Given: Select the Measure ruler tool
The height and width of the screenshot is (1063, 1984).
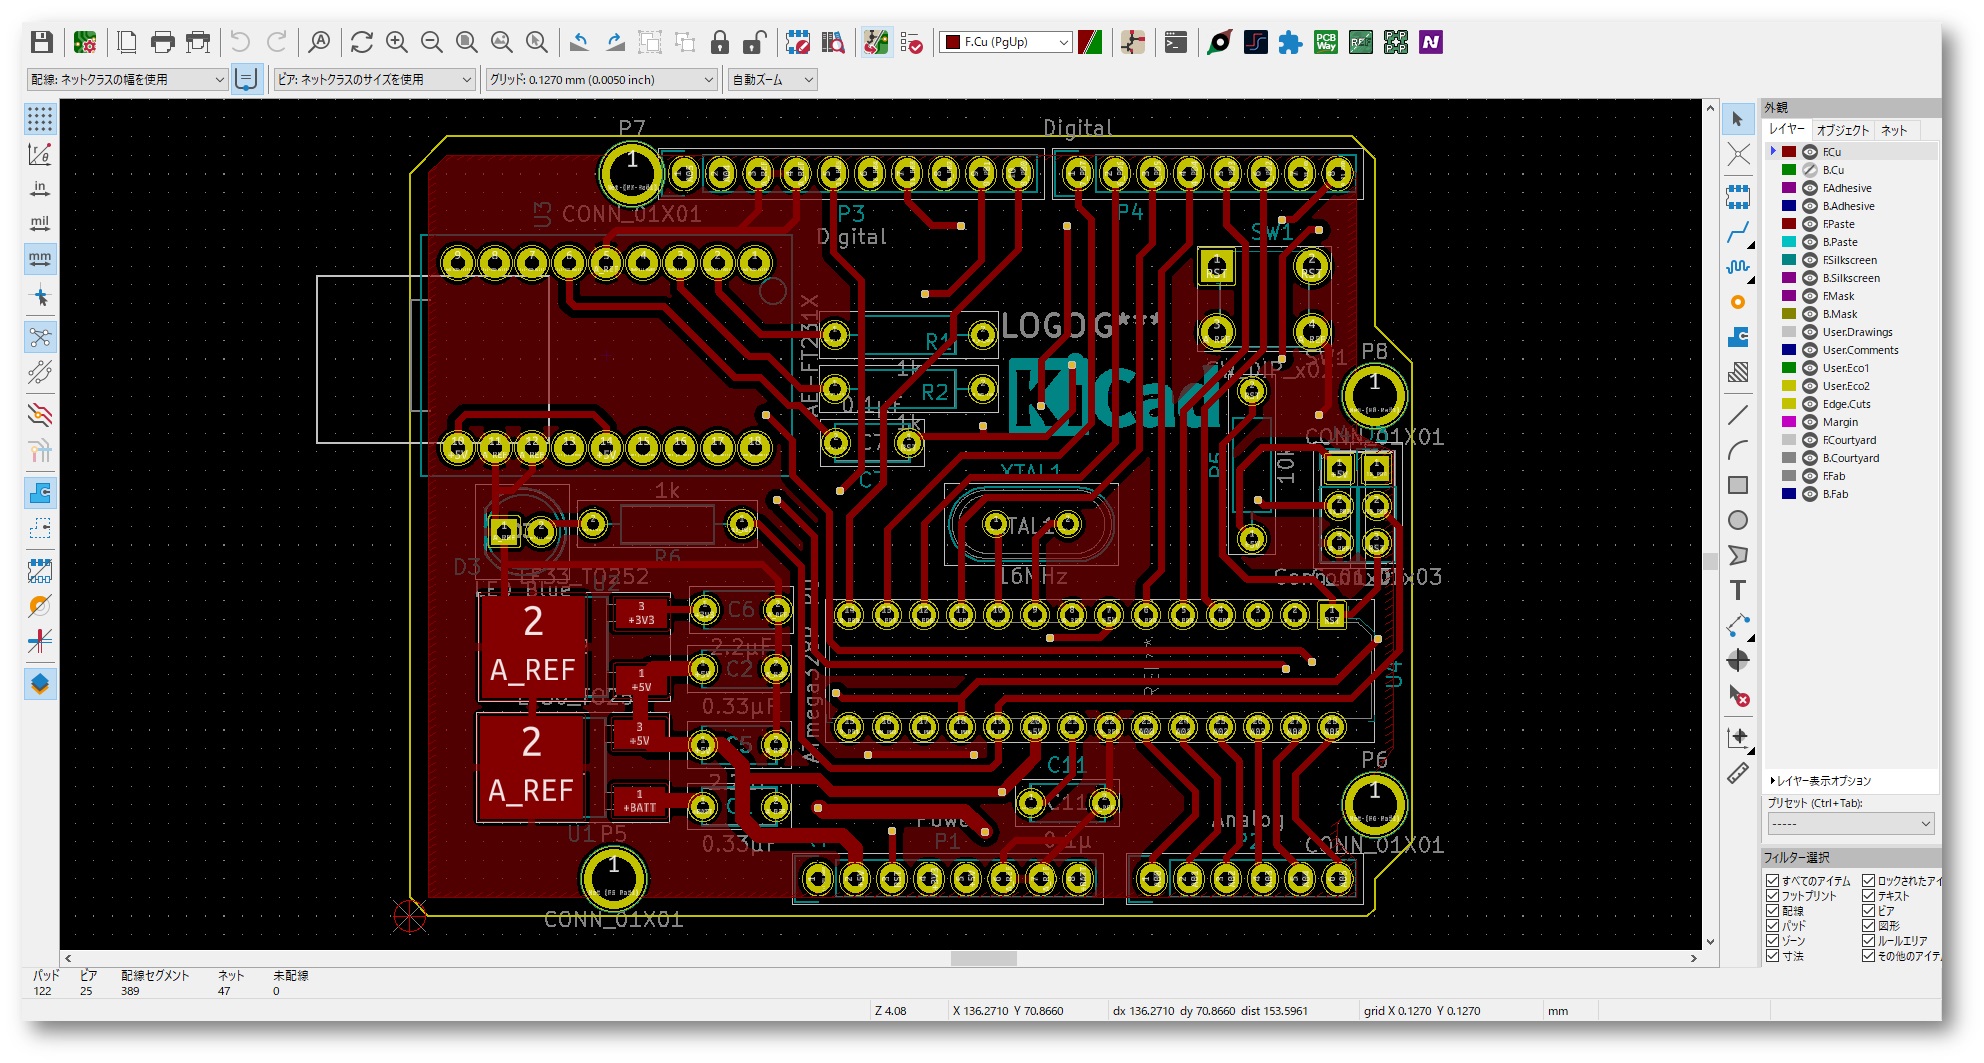Looking at the screenshot, I should pos(1738,773).
